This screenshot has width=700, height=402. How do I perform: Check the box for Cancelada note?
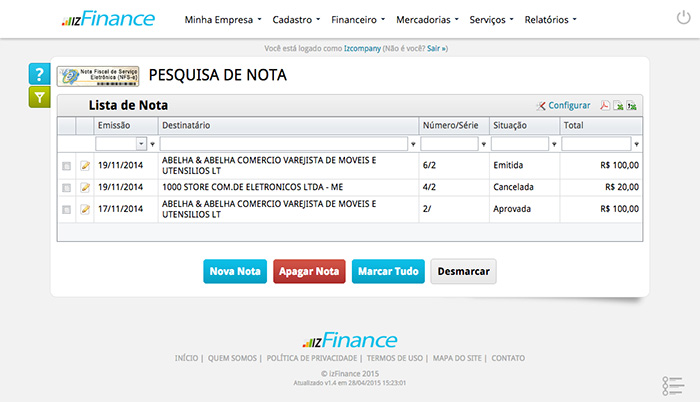click(67, 188)
